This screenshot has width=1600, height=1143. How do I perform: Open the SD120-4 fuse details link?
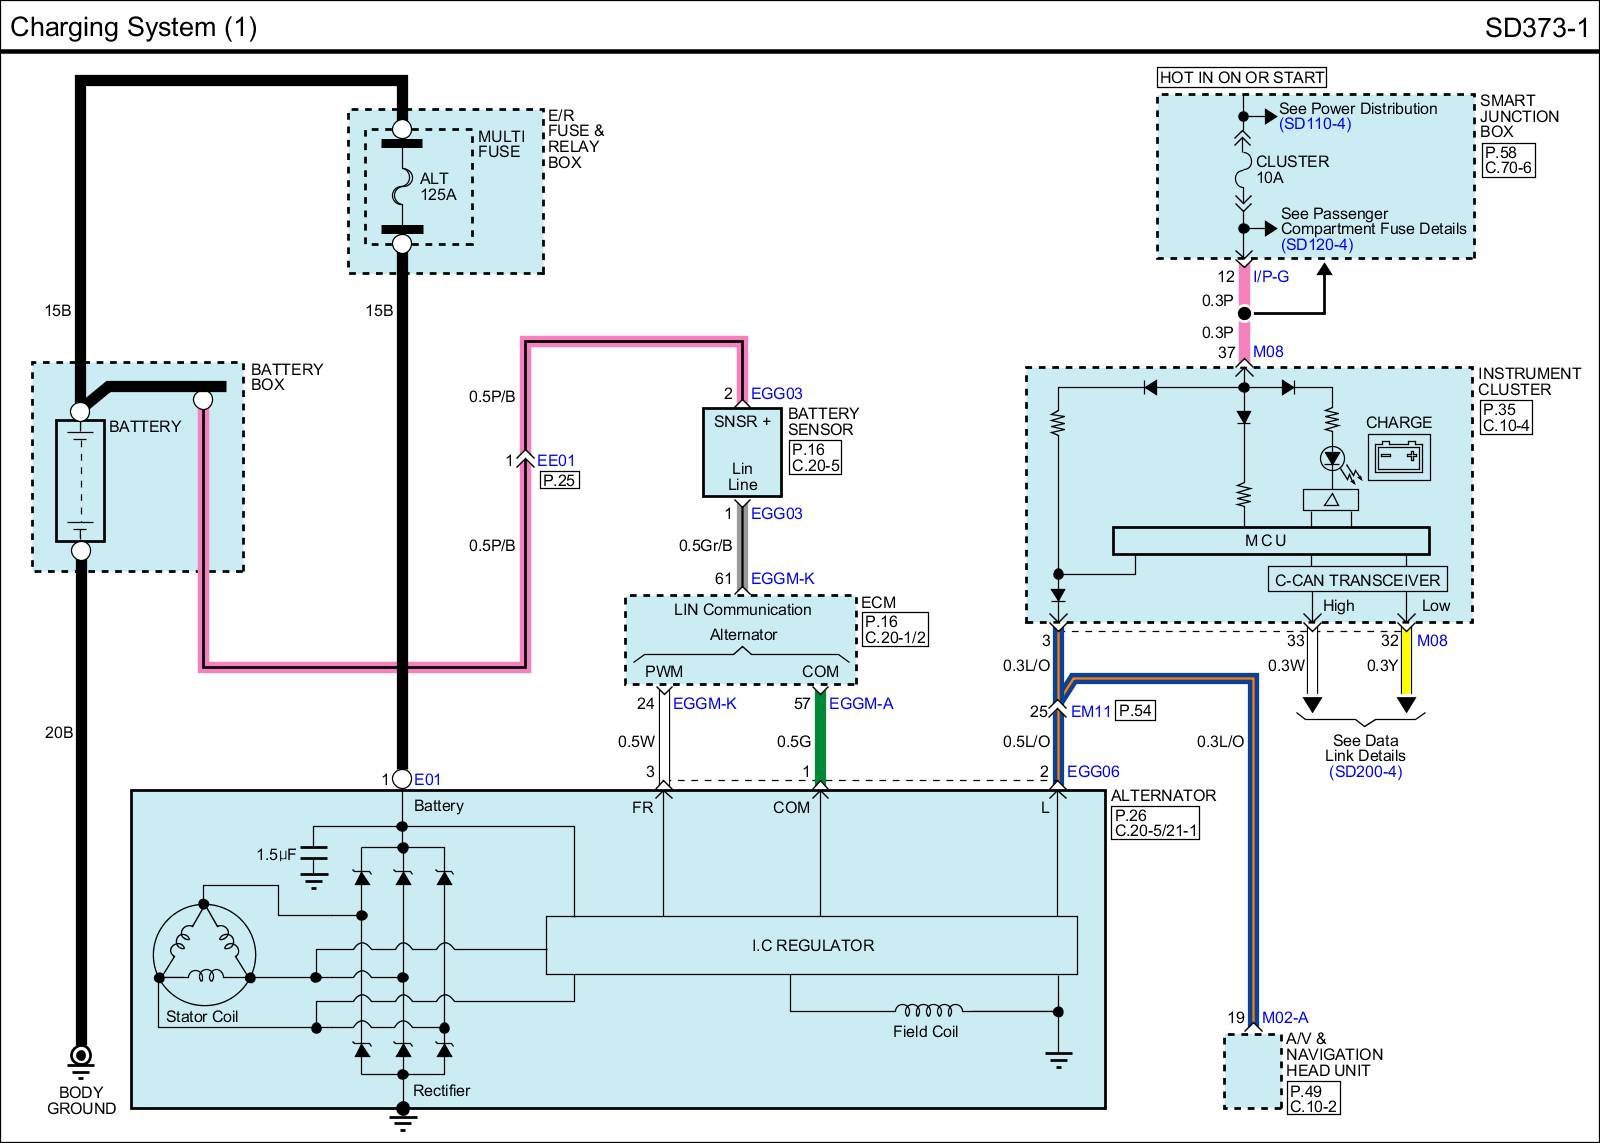1317,244
